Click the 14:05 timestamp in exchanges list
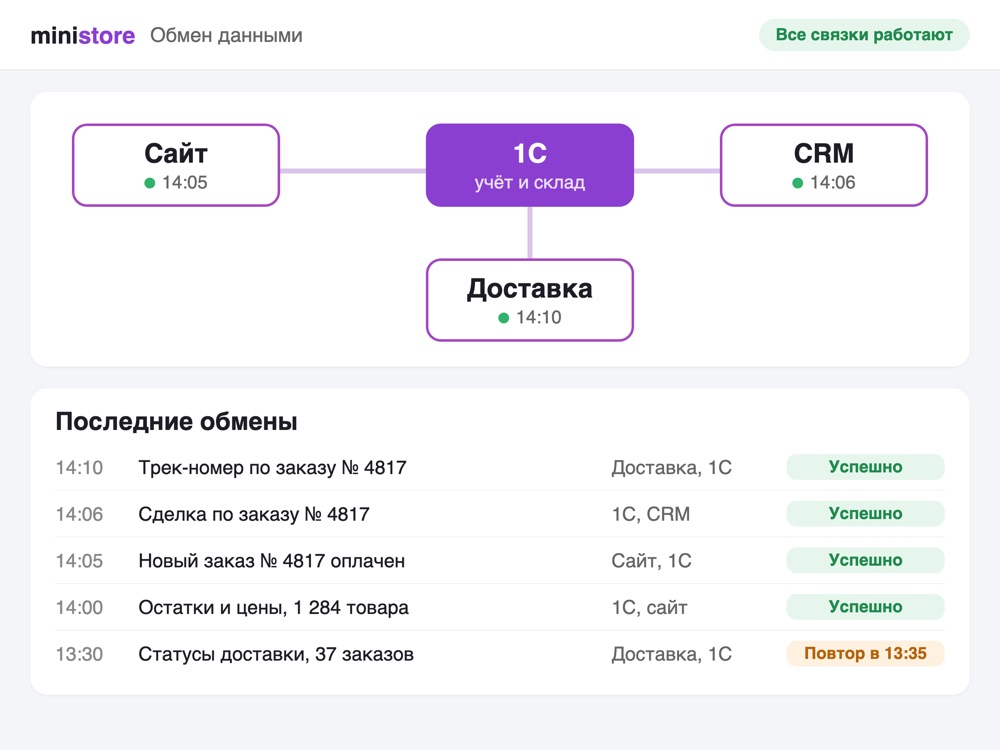Screen dimensions: 1000x750 [79, 561]
